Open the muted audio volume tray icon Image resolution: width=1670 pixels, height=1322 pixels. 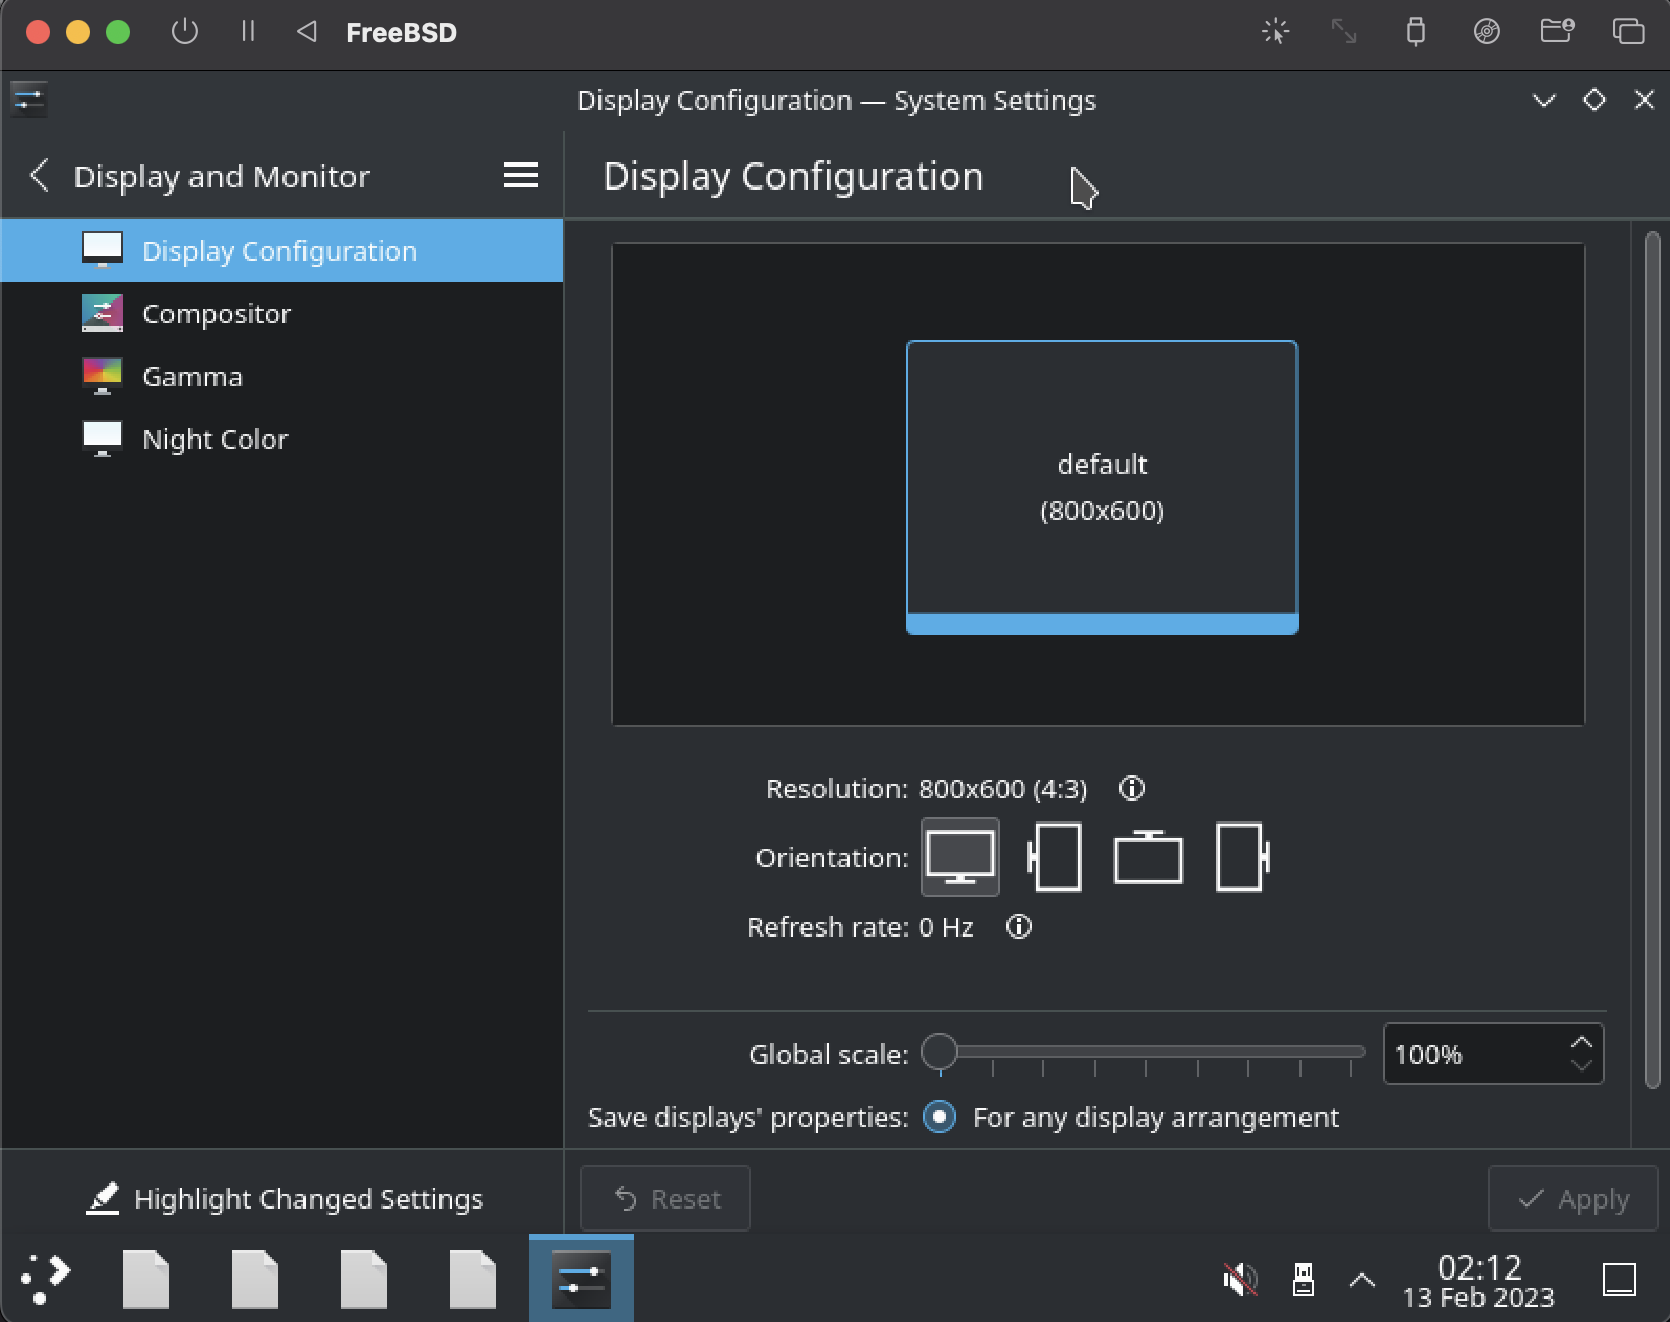[x=1240, y=1279]
